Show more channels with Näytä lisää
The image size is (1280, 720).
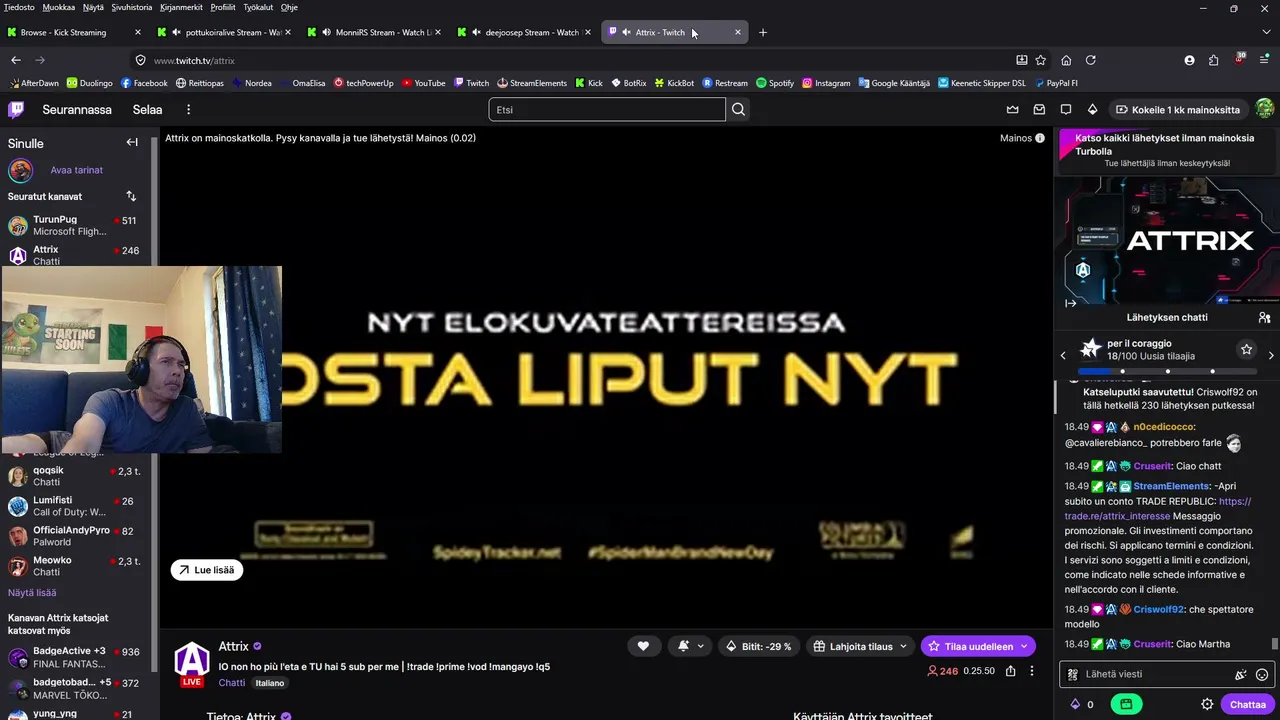32,593
